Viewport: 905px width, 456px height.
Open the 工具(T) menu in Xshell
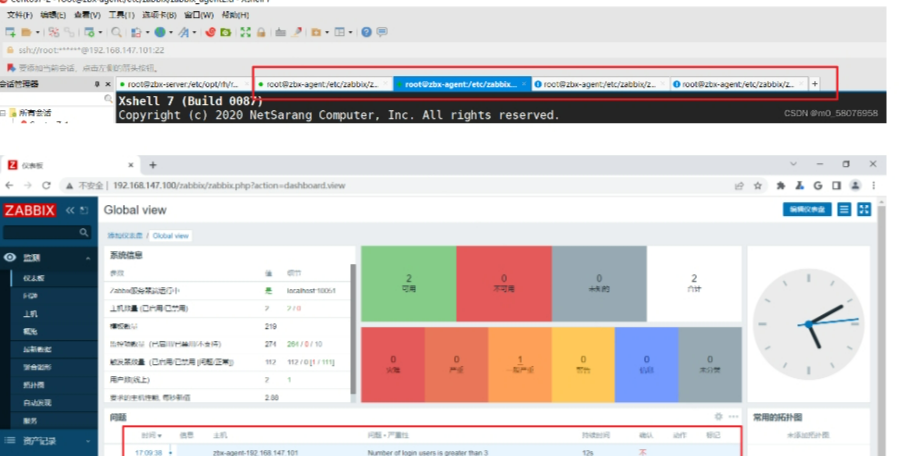click(x=121, y=15)
